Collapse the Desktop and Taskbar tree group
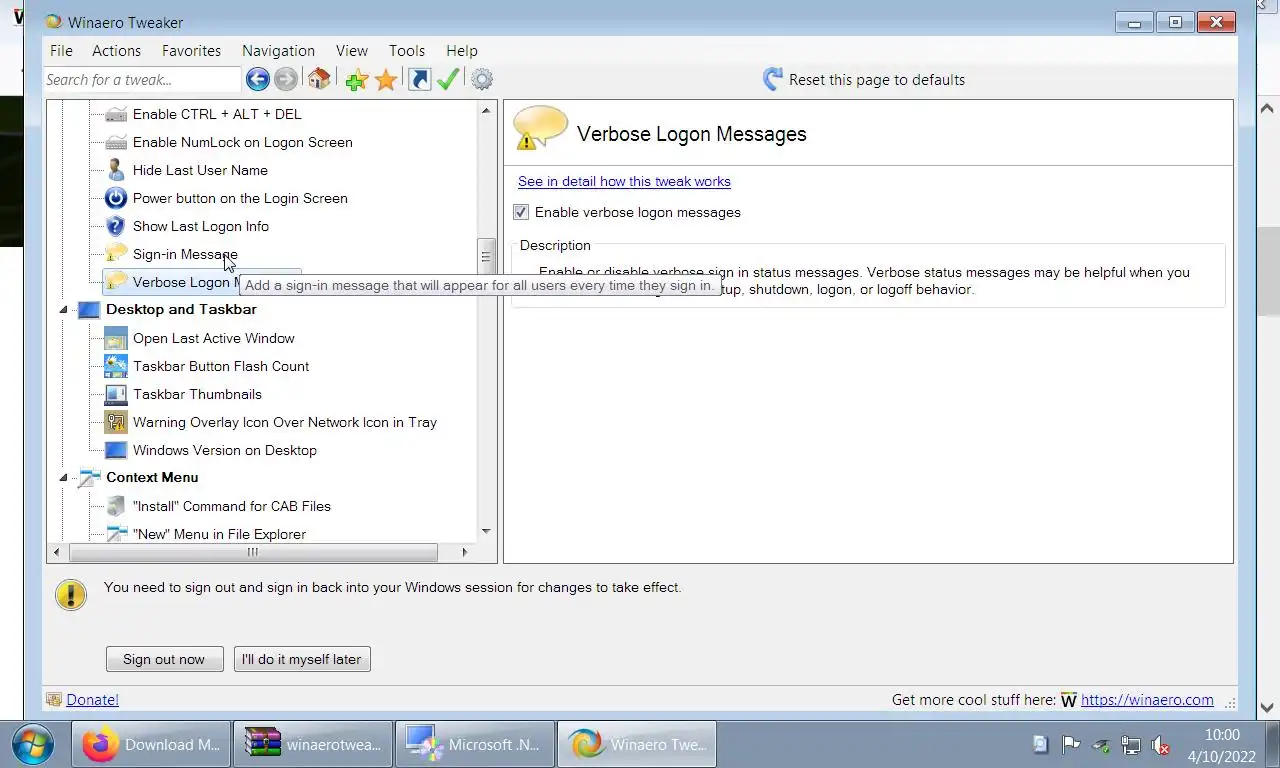 (63, 310)
